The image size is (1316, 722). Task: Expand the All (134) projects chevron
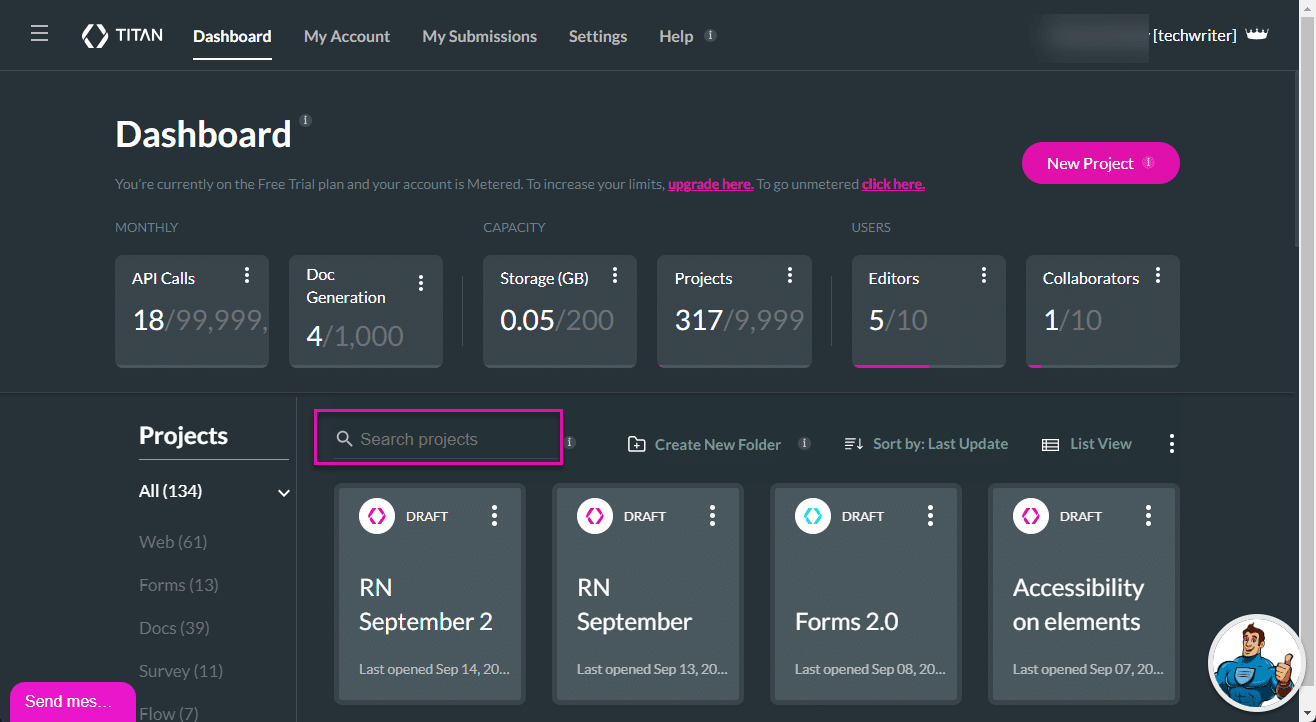coord(284,493)
